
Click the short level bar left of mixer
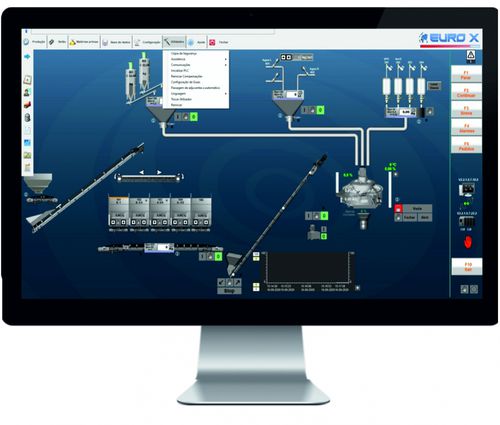(337, 182)
